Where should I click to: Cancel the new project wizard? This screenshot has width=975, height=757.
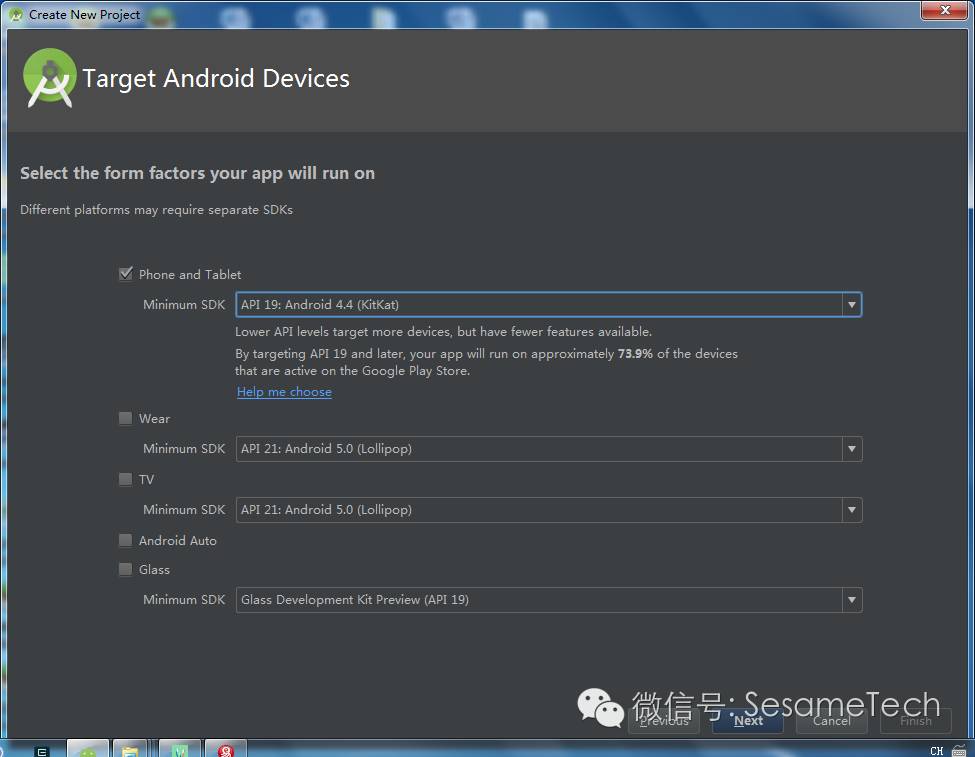tap(832, 721)
